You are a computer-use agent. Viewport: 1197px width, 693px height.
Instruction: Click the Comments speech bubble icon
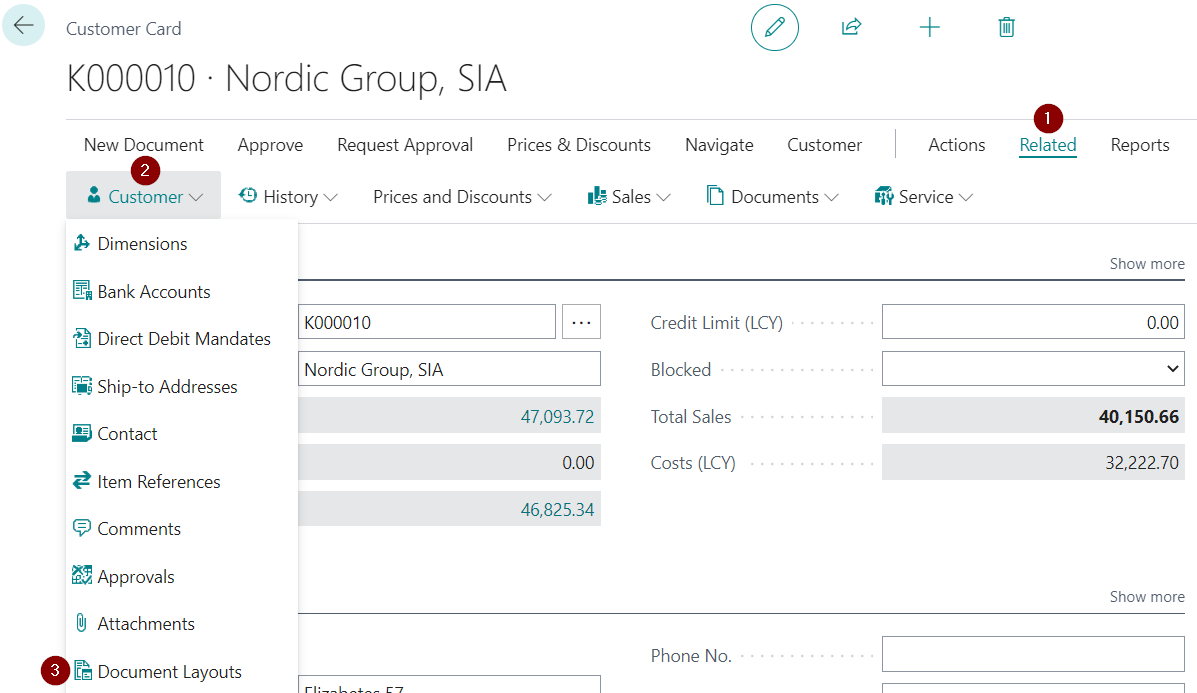tap(82, 528)
